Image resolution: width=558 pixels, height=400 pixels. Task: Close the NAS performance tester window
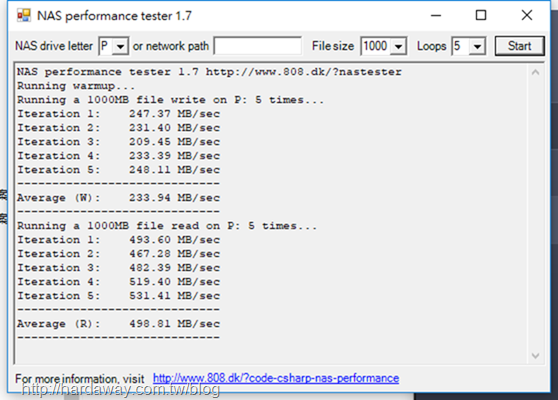527,15
